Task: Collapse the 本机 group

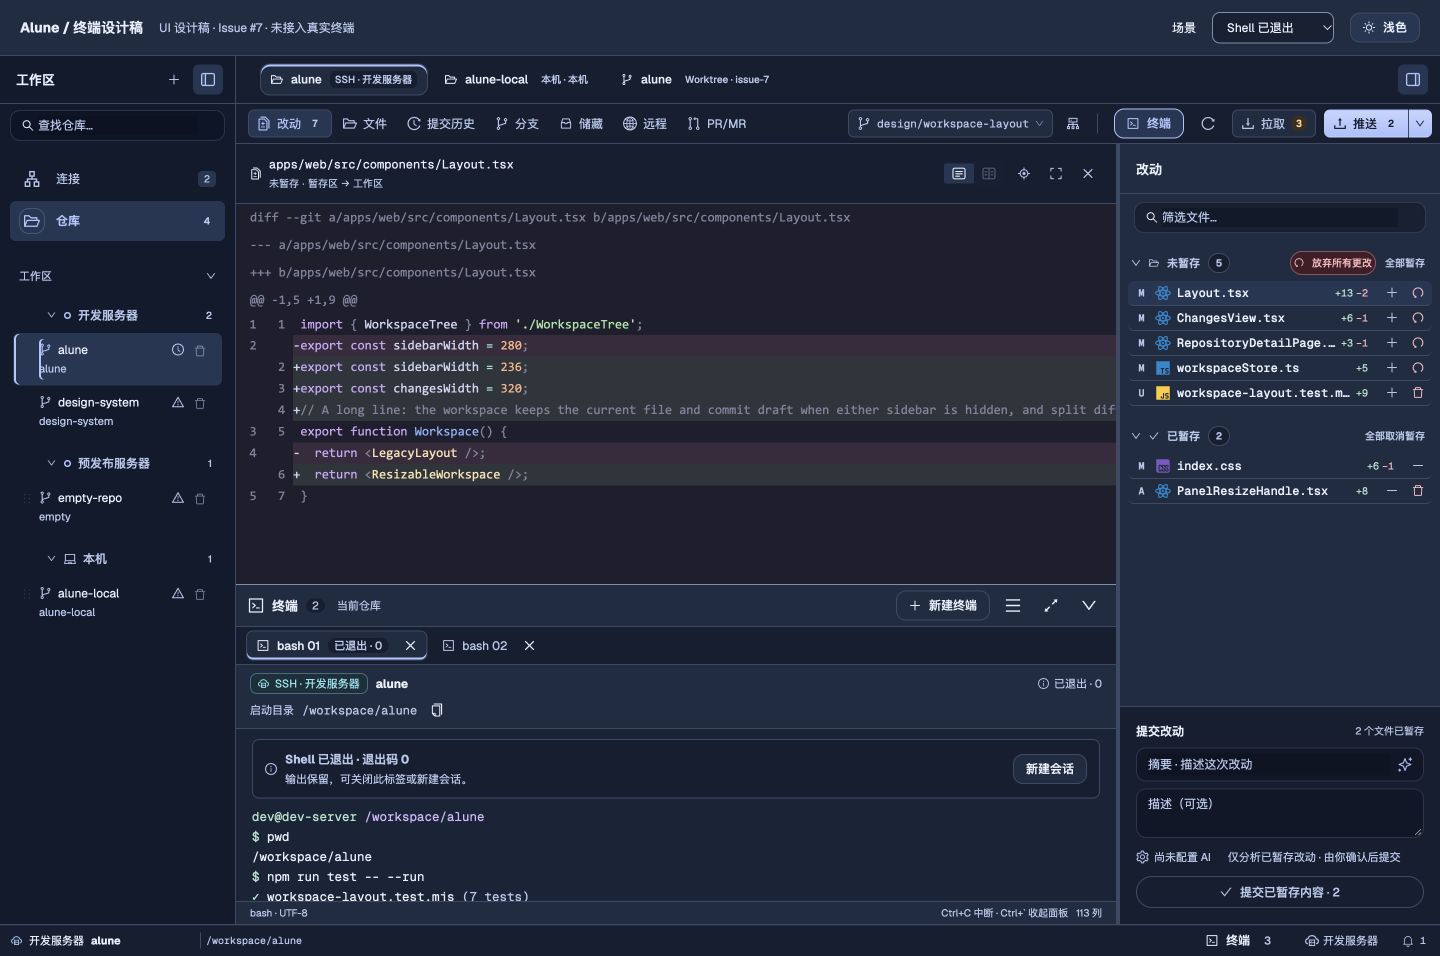Action: point(51,559)
